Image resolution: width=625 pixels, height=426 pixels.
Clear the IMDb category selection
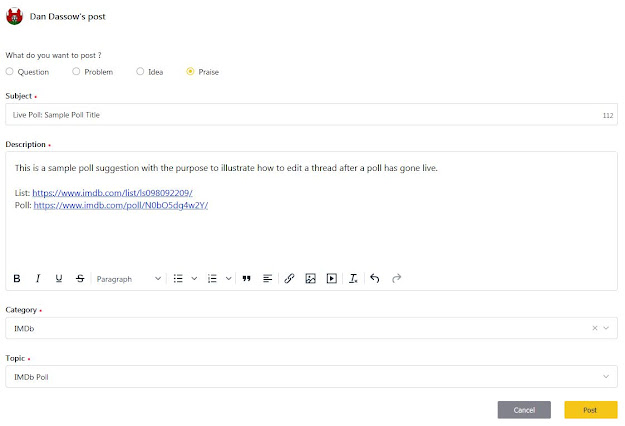click(595, 328)
